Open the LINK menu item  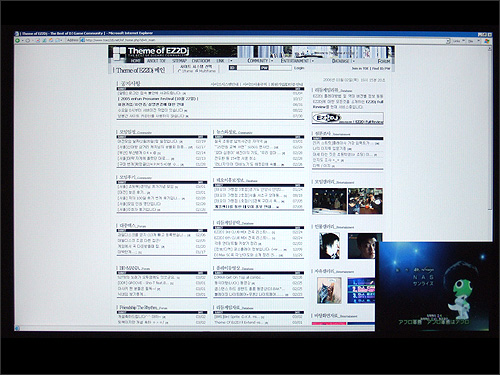220,61
